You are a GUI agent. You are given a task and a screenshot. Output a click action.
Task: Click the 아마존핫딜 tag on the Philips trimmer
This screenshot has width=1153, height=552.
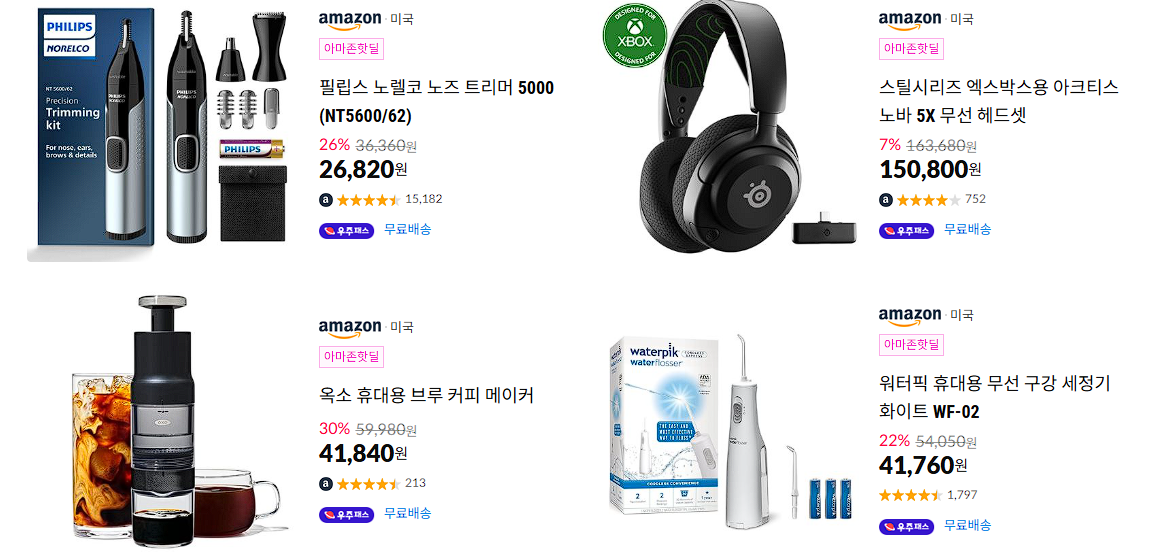point(351,49)
